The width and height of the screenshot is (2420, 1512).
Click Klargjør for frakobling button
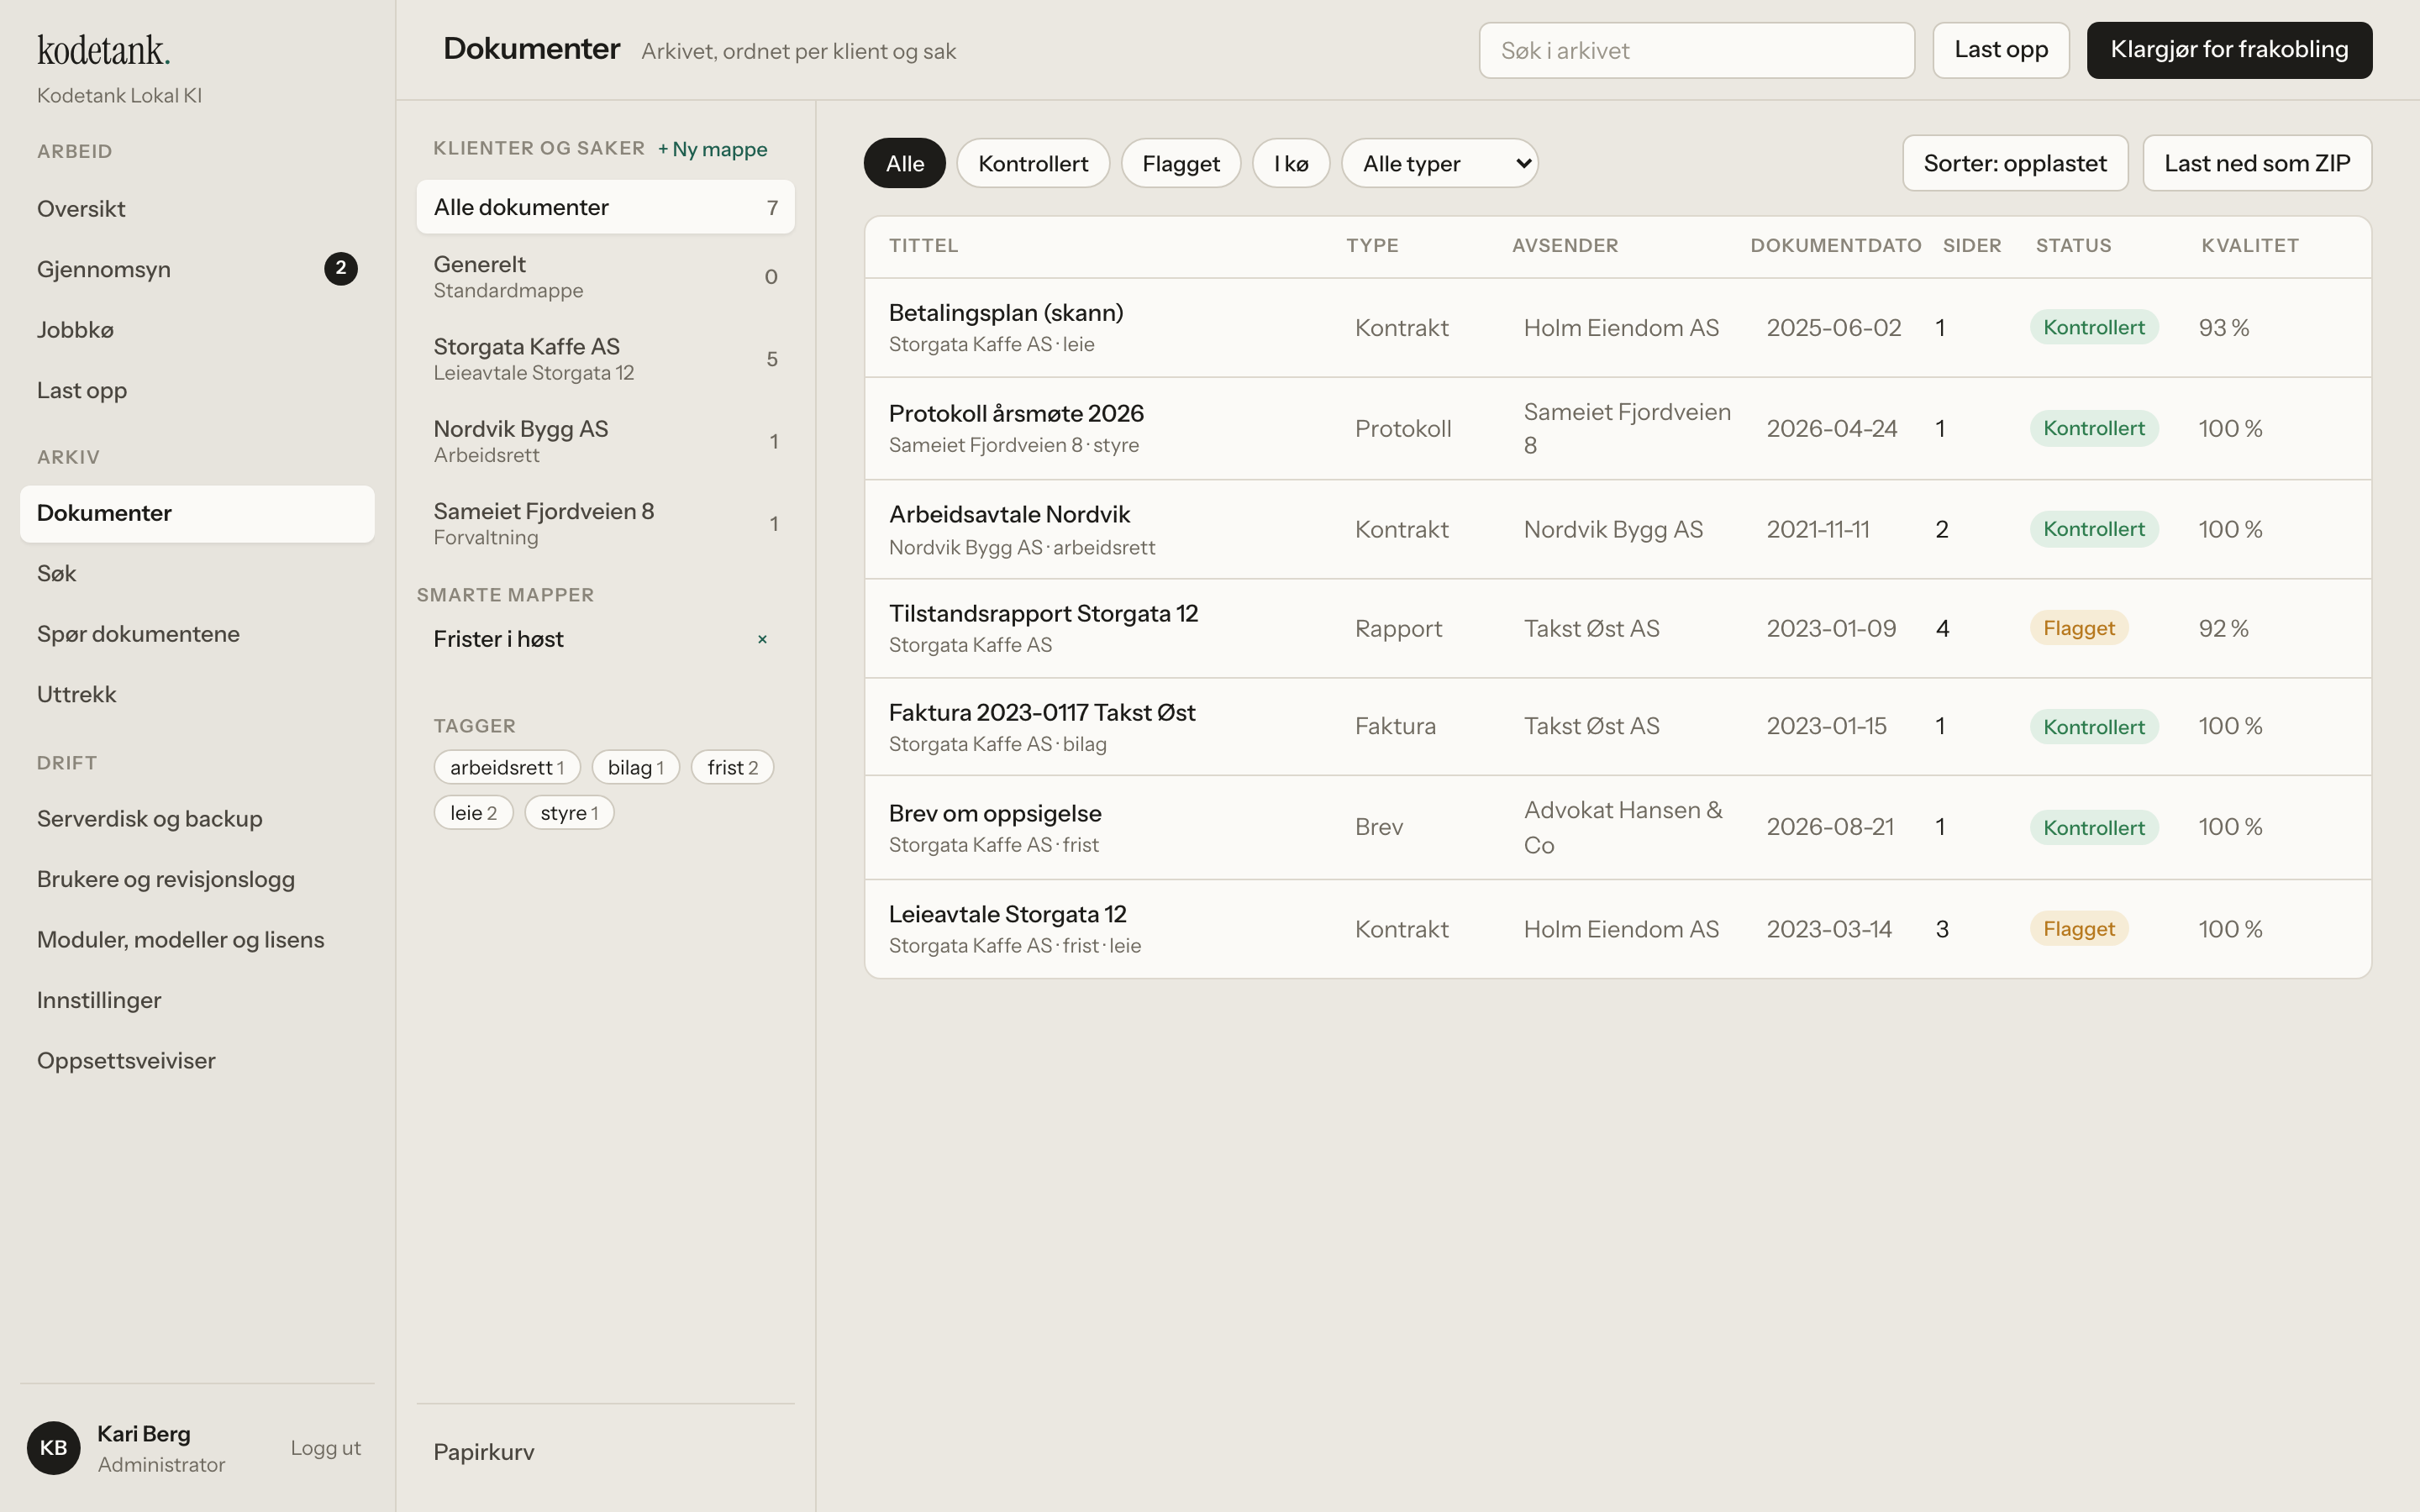coord(2229,50)
